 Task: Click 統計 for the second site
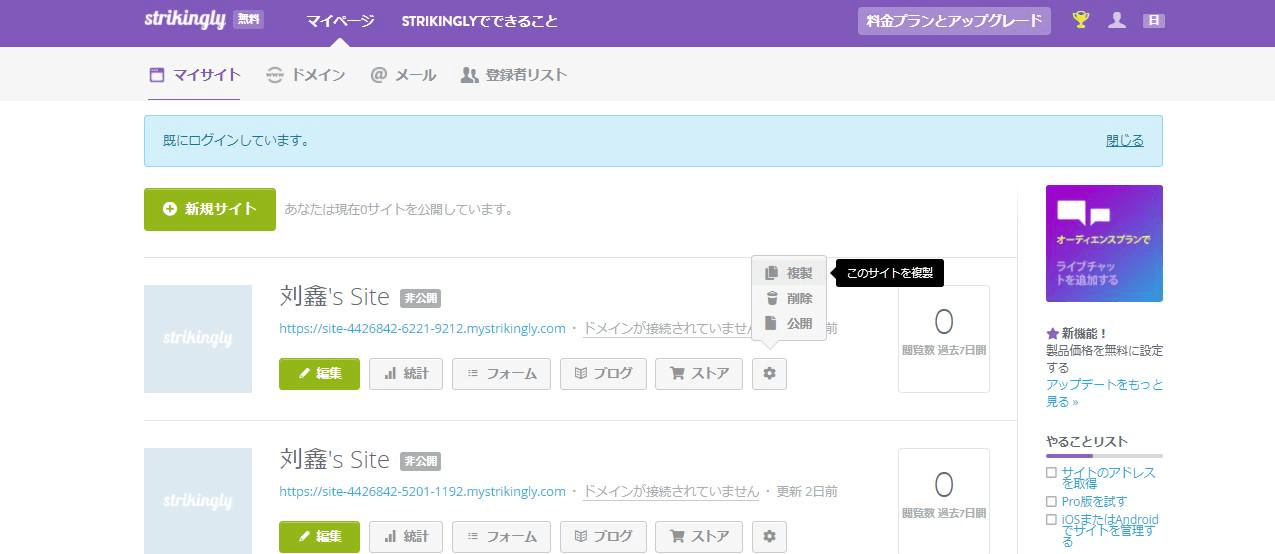[406, 537]
